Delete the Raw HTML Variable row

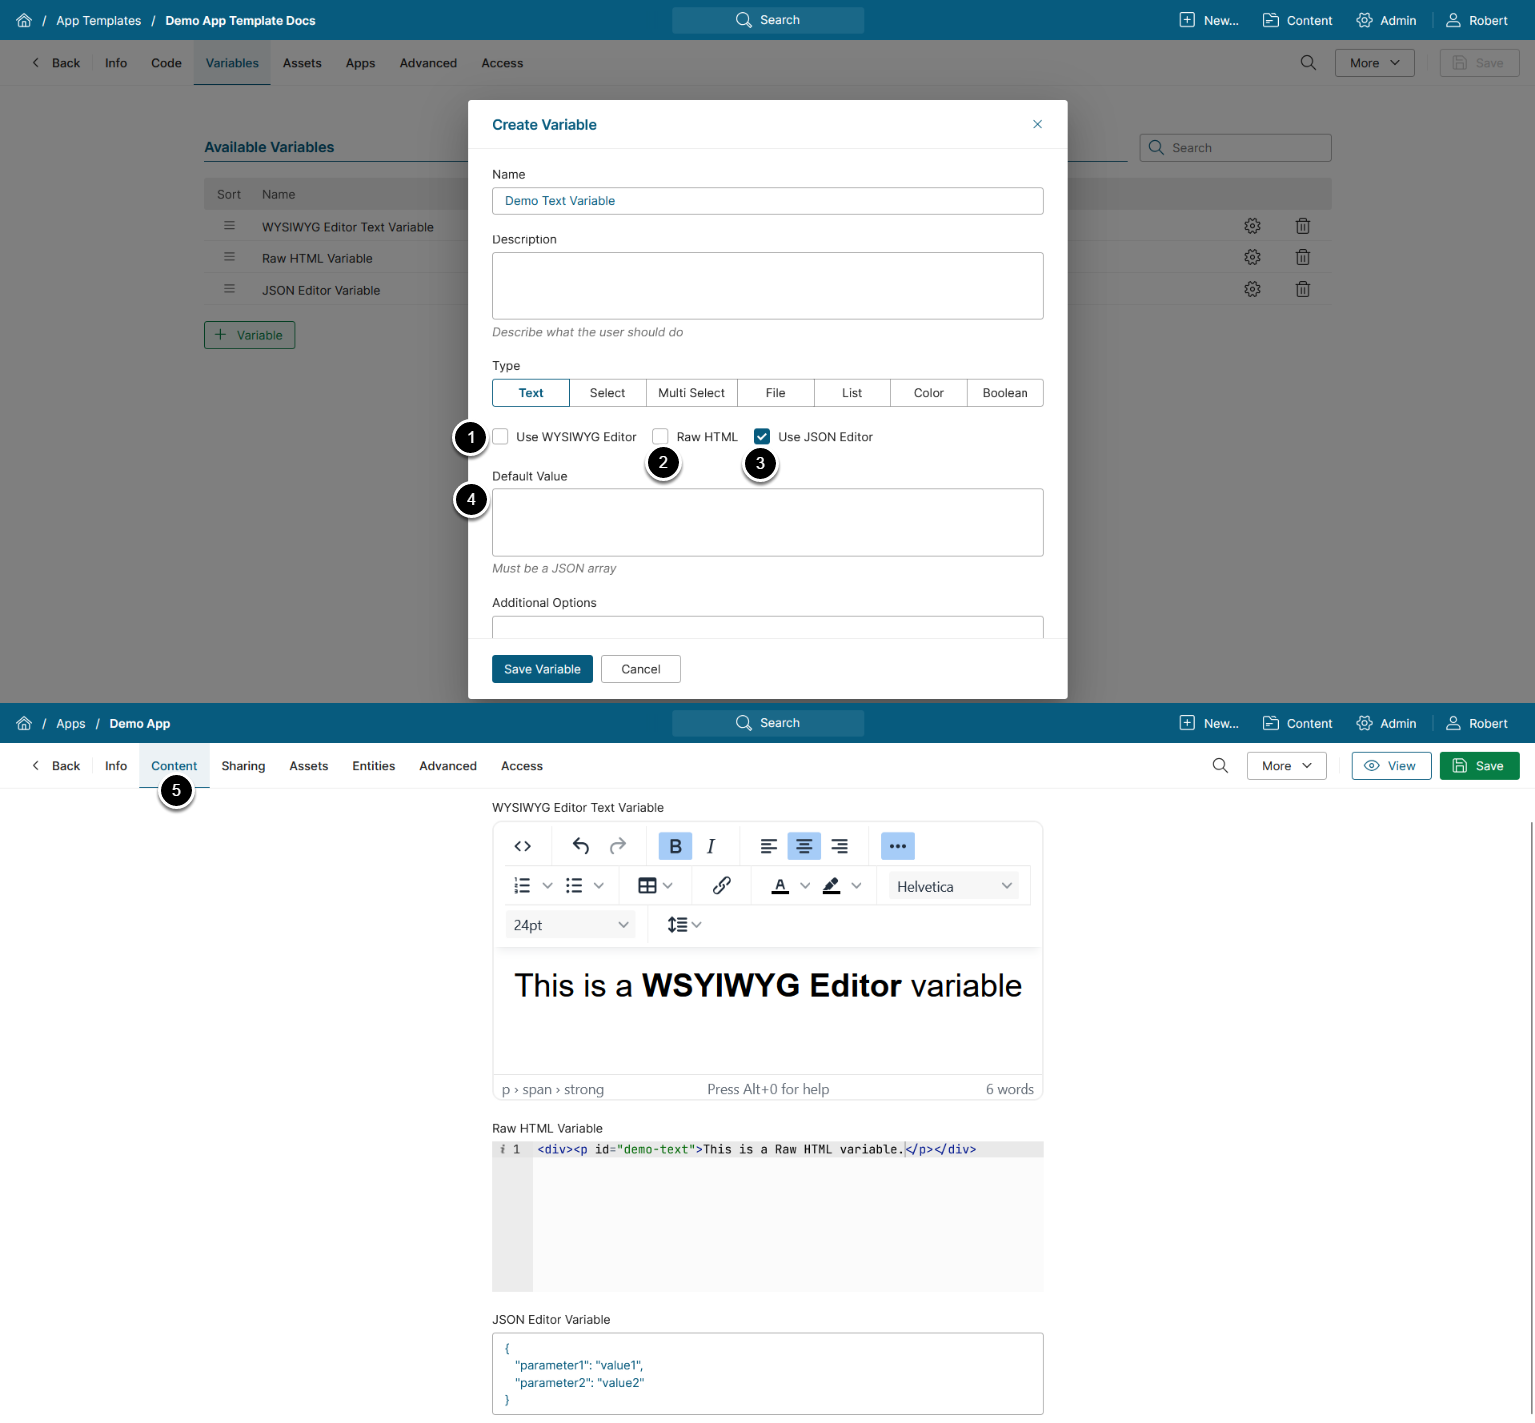click(1303, 258)
